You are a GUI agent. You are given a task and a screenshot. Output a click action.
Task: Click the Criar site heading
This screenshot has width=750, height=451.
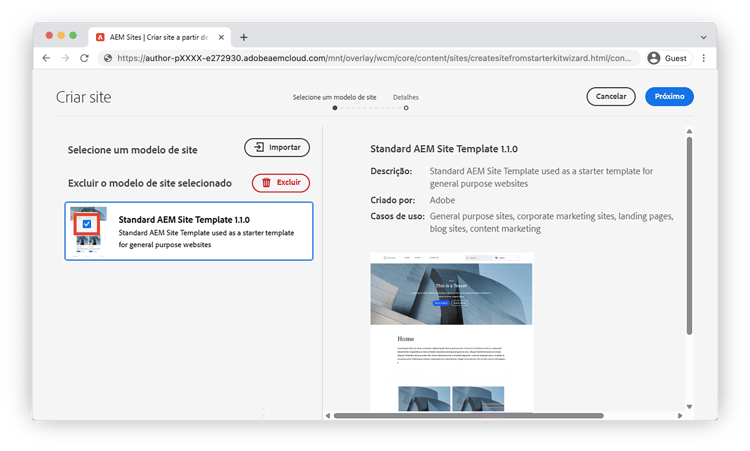point(84,97)
